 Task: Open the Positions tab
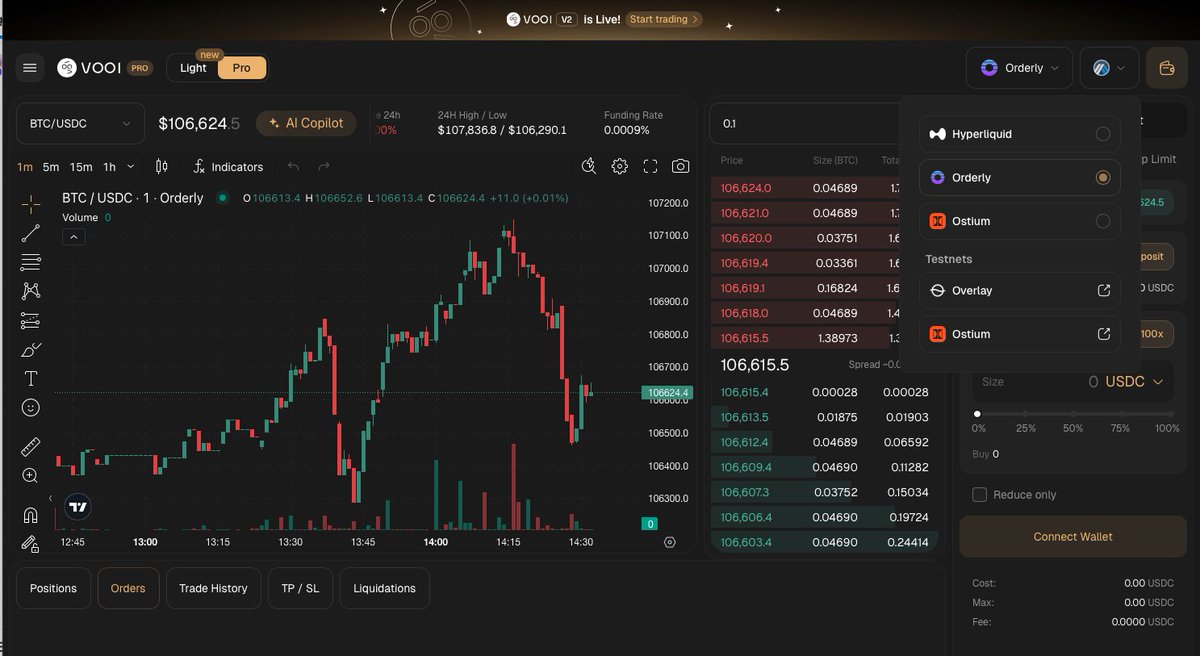(x=54, y=588)
